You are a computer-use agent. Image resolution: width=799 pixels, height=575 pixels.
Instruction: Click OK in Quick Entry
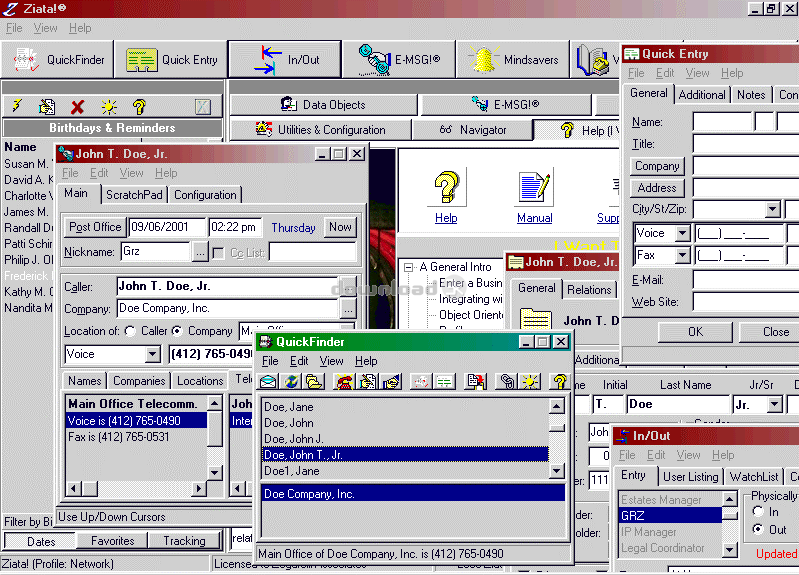coord(695,332)
